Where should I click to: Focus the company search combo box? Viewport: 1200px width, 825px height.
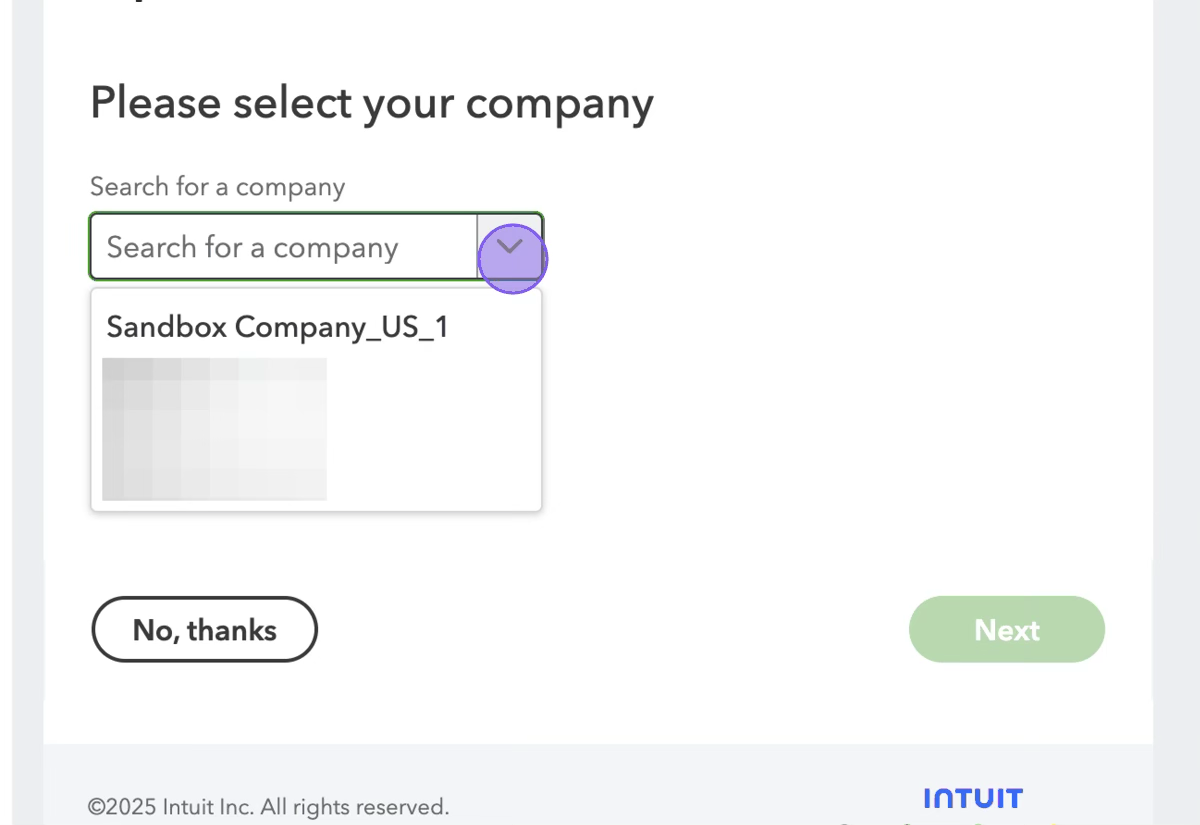(283, 247)
